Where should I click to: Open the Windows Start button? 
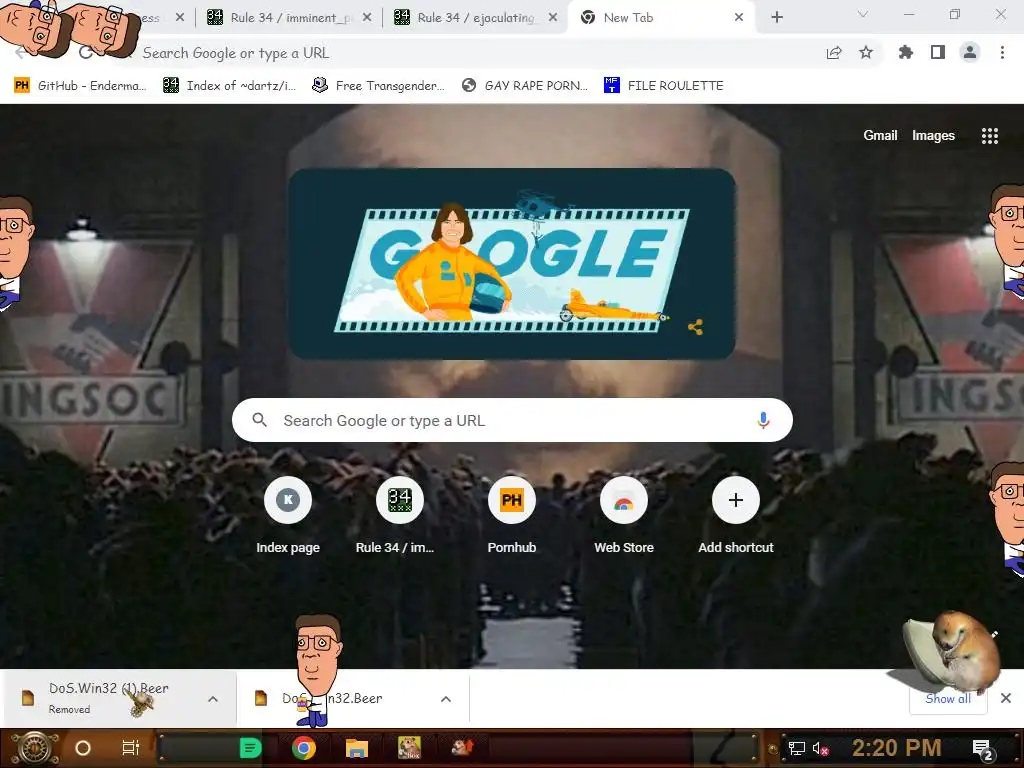(35, 748)
